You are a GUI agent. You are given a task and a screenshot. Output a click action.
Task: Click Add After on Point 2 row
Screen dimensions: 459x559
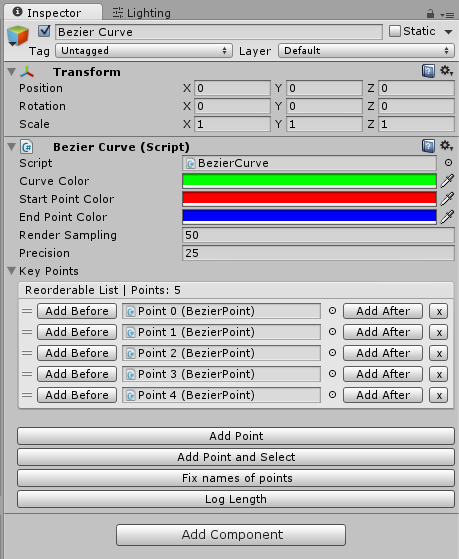tap(383, 353)
